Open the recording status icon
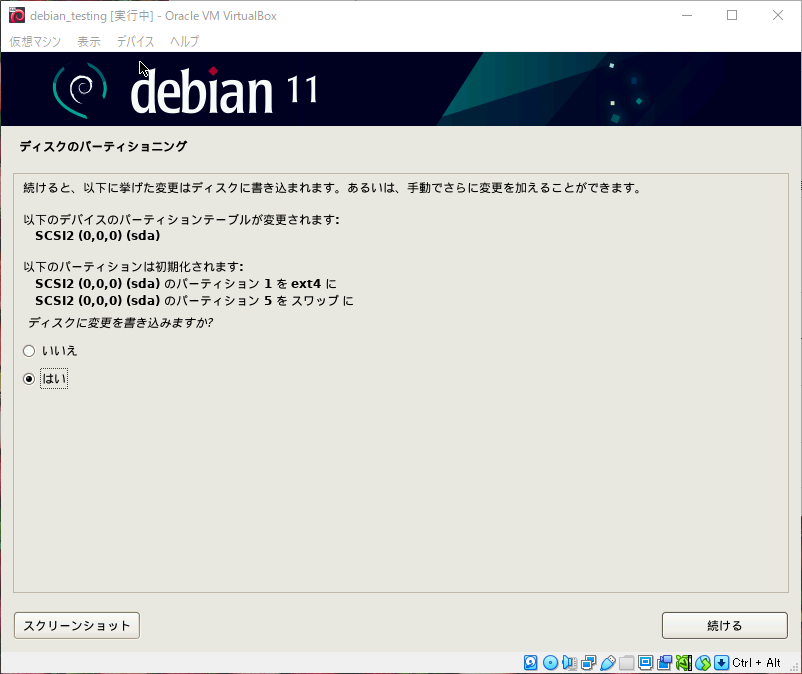 point(664,663)
